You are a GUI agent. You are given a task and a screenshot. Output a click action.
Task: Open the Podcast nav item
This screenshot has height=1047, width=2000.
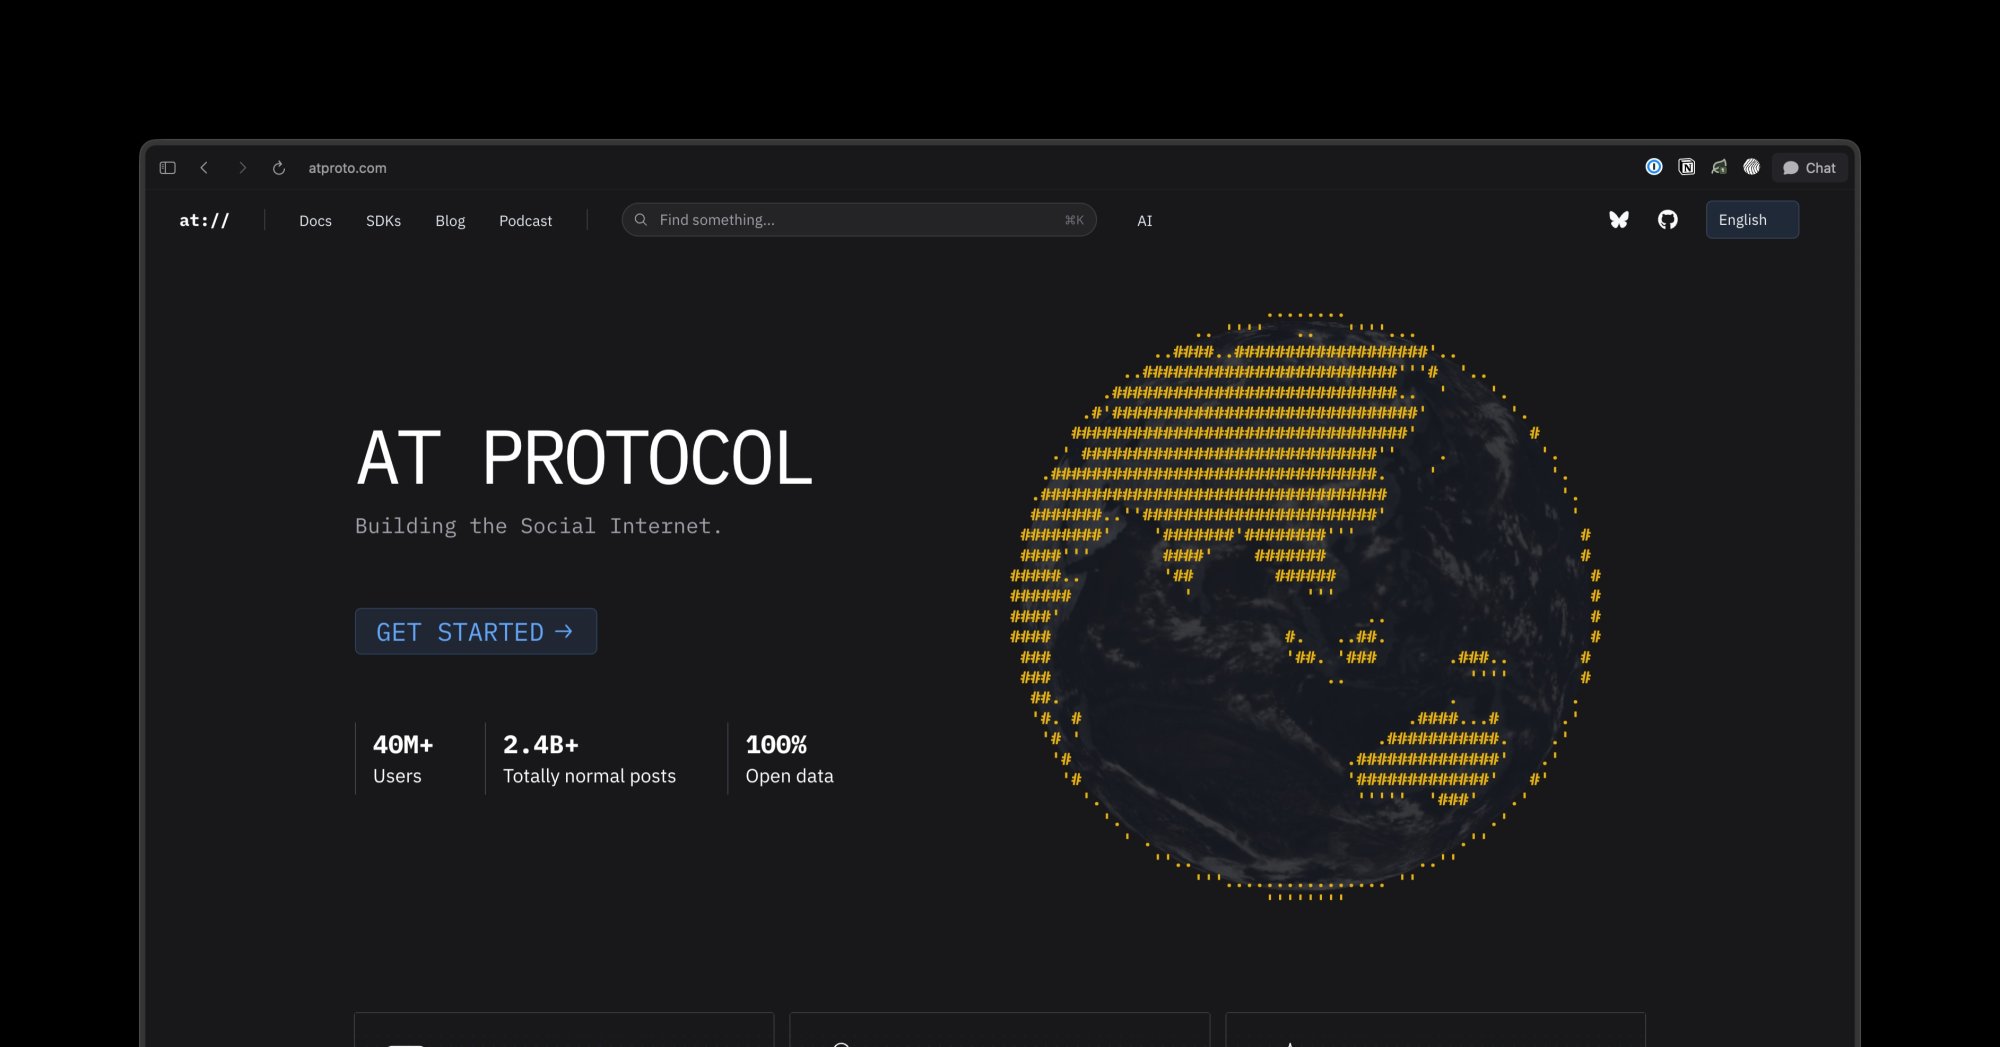coord(525,221)
